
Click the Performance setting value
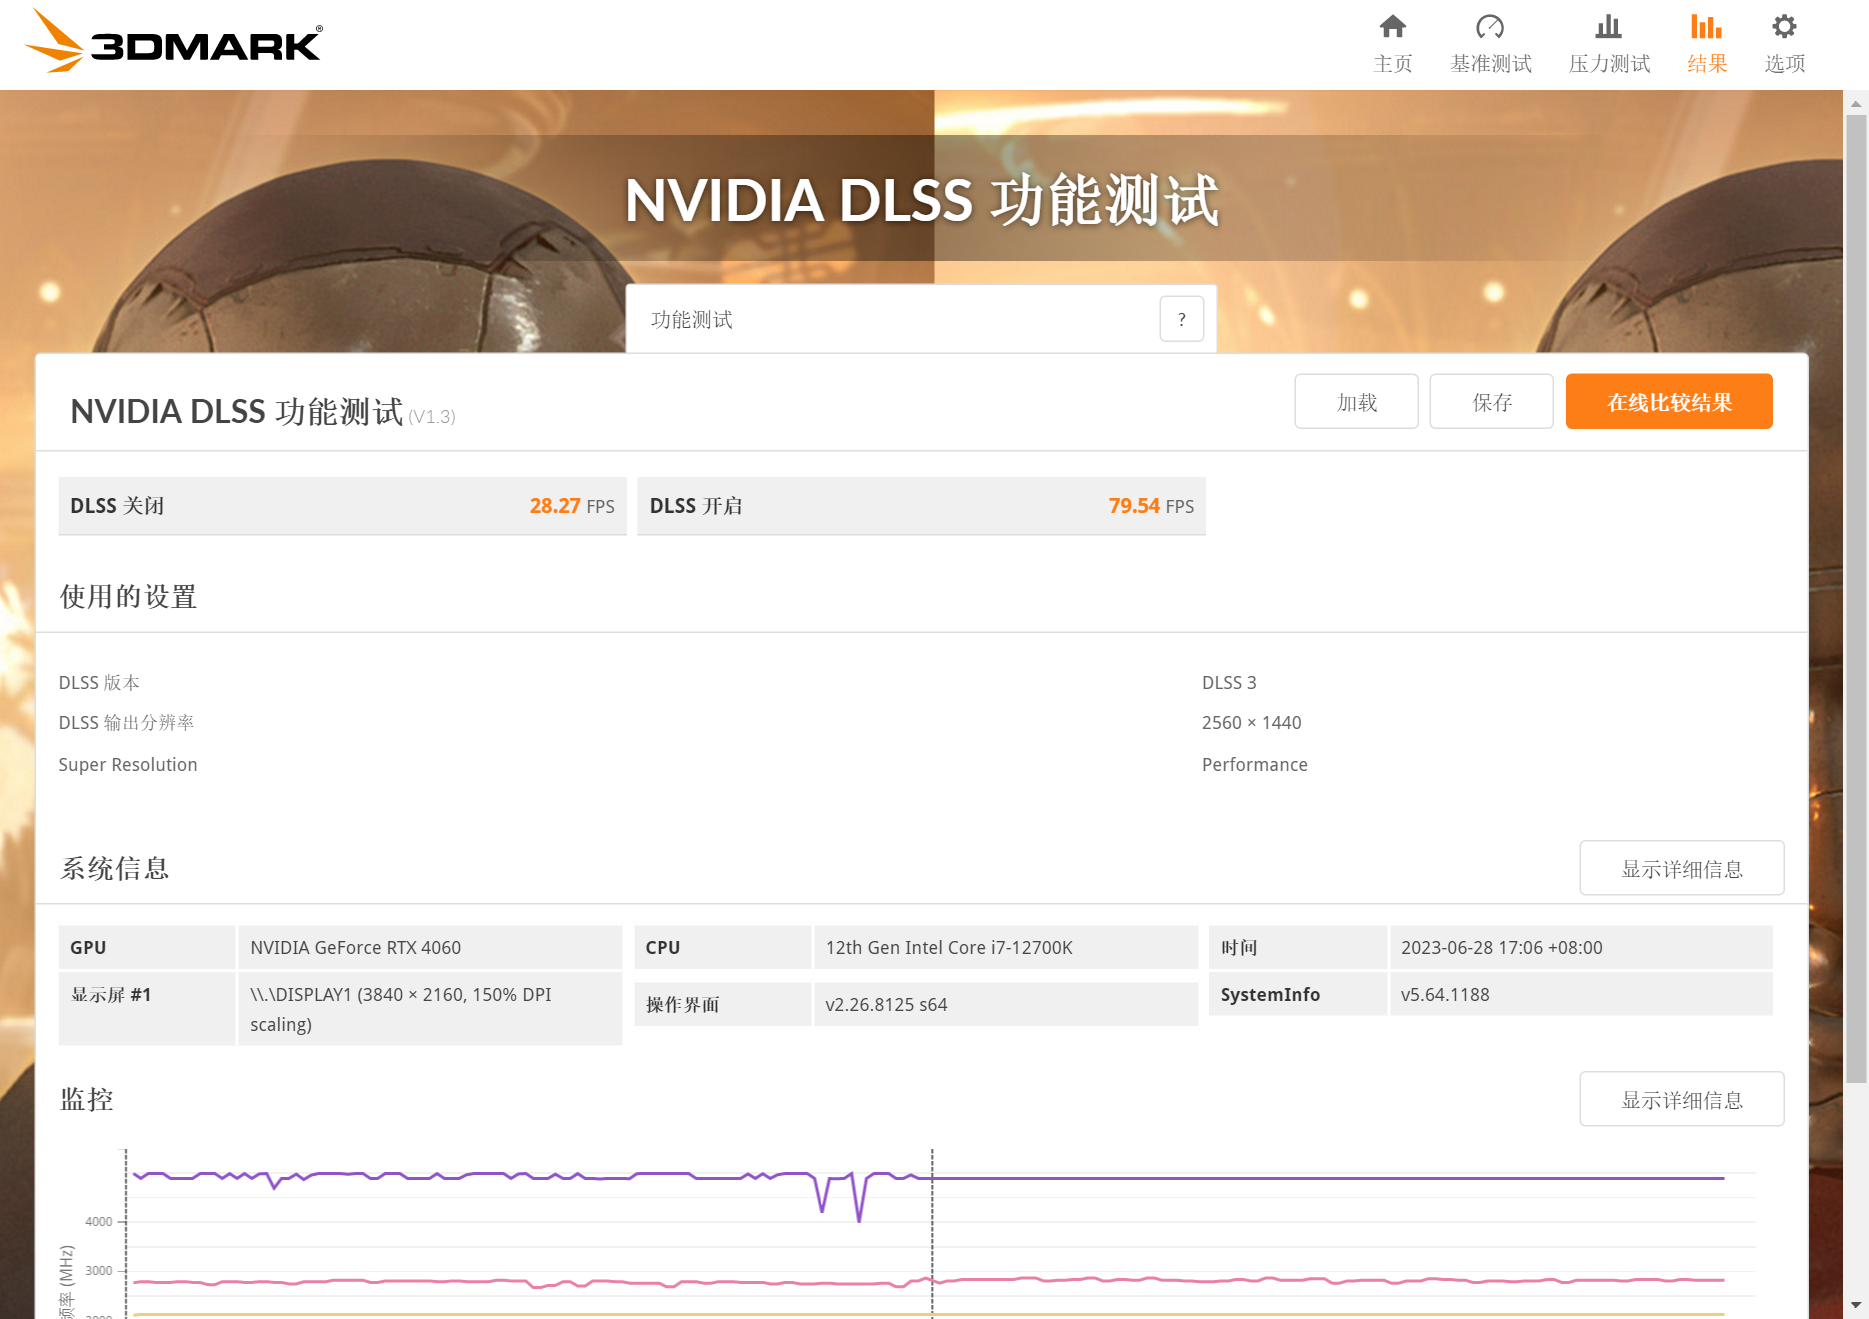(1254, 765)
